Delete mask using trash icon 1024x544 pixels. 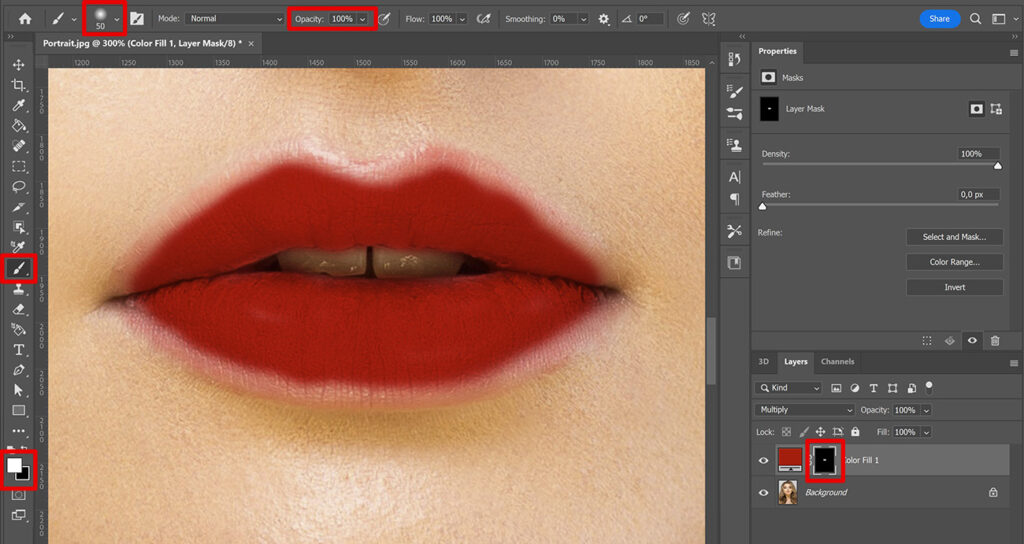(995, 341)
